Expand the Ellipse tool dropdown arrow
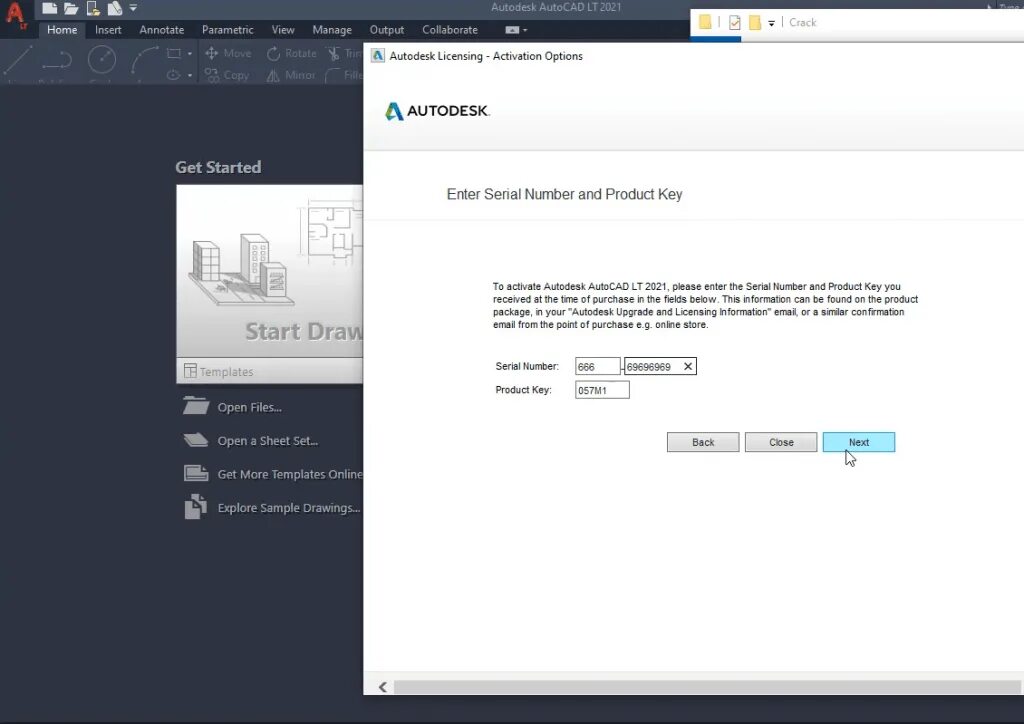The image size is (1024, 724). click(189, 75)
